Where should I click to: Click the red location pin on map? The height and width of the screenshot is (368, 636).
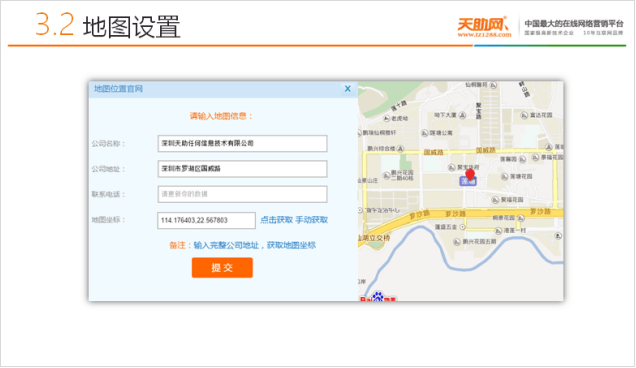pyautogui.click(x=470, y=174)
